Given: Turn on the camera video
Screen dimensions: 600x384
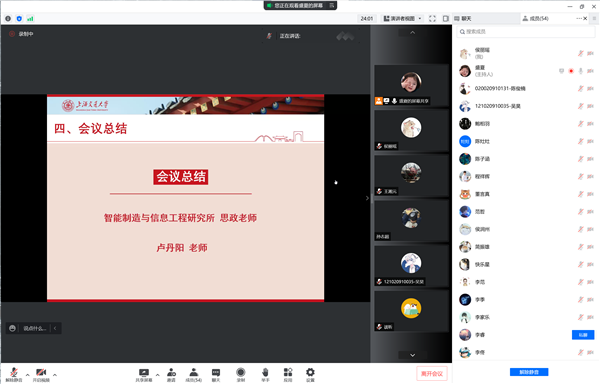Looking at the screenshot, I should 41,374.
